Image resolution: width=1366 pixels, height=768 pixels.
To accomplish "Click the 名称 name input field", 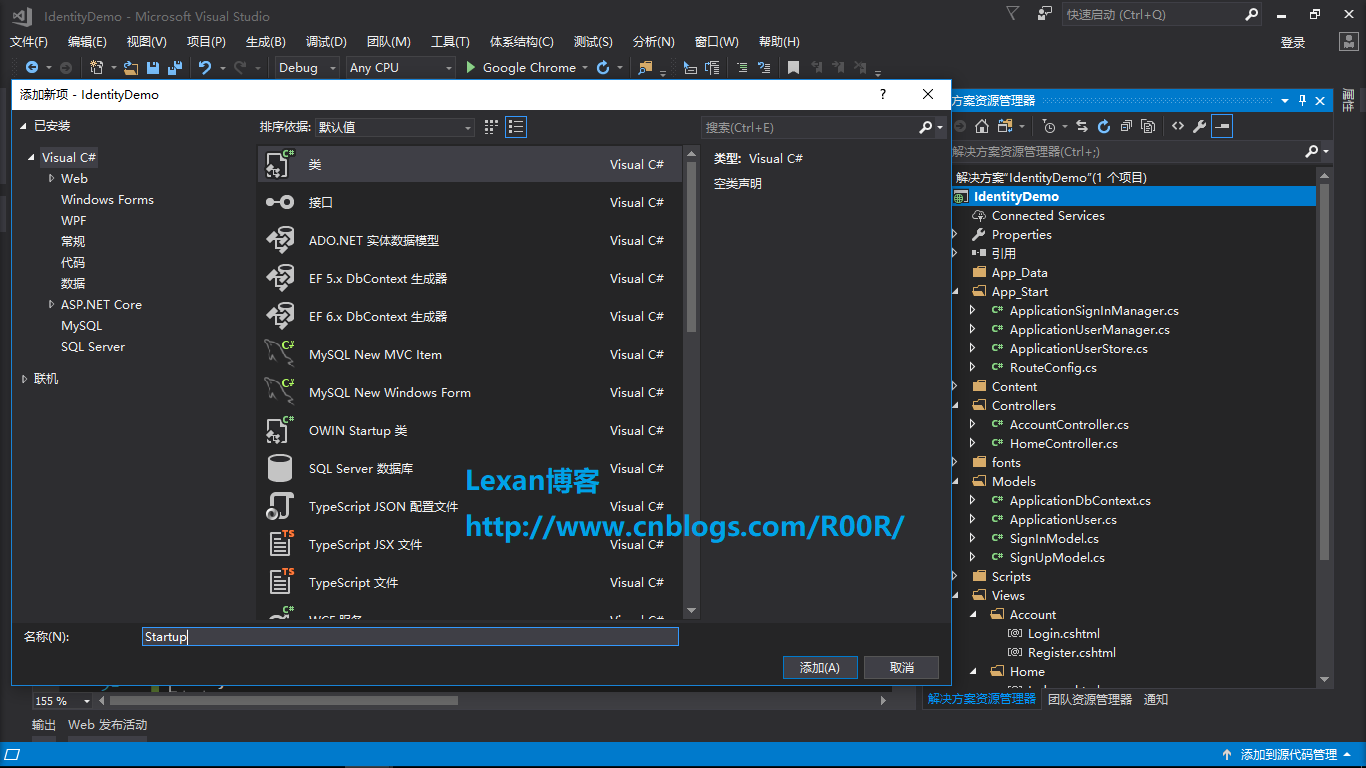I will click(x=410, y=637).
